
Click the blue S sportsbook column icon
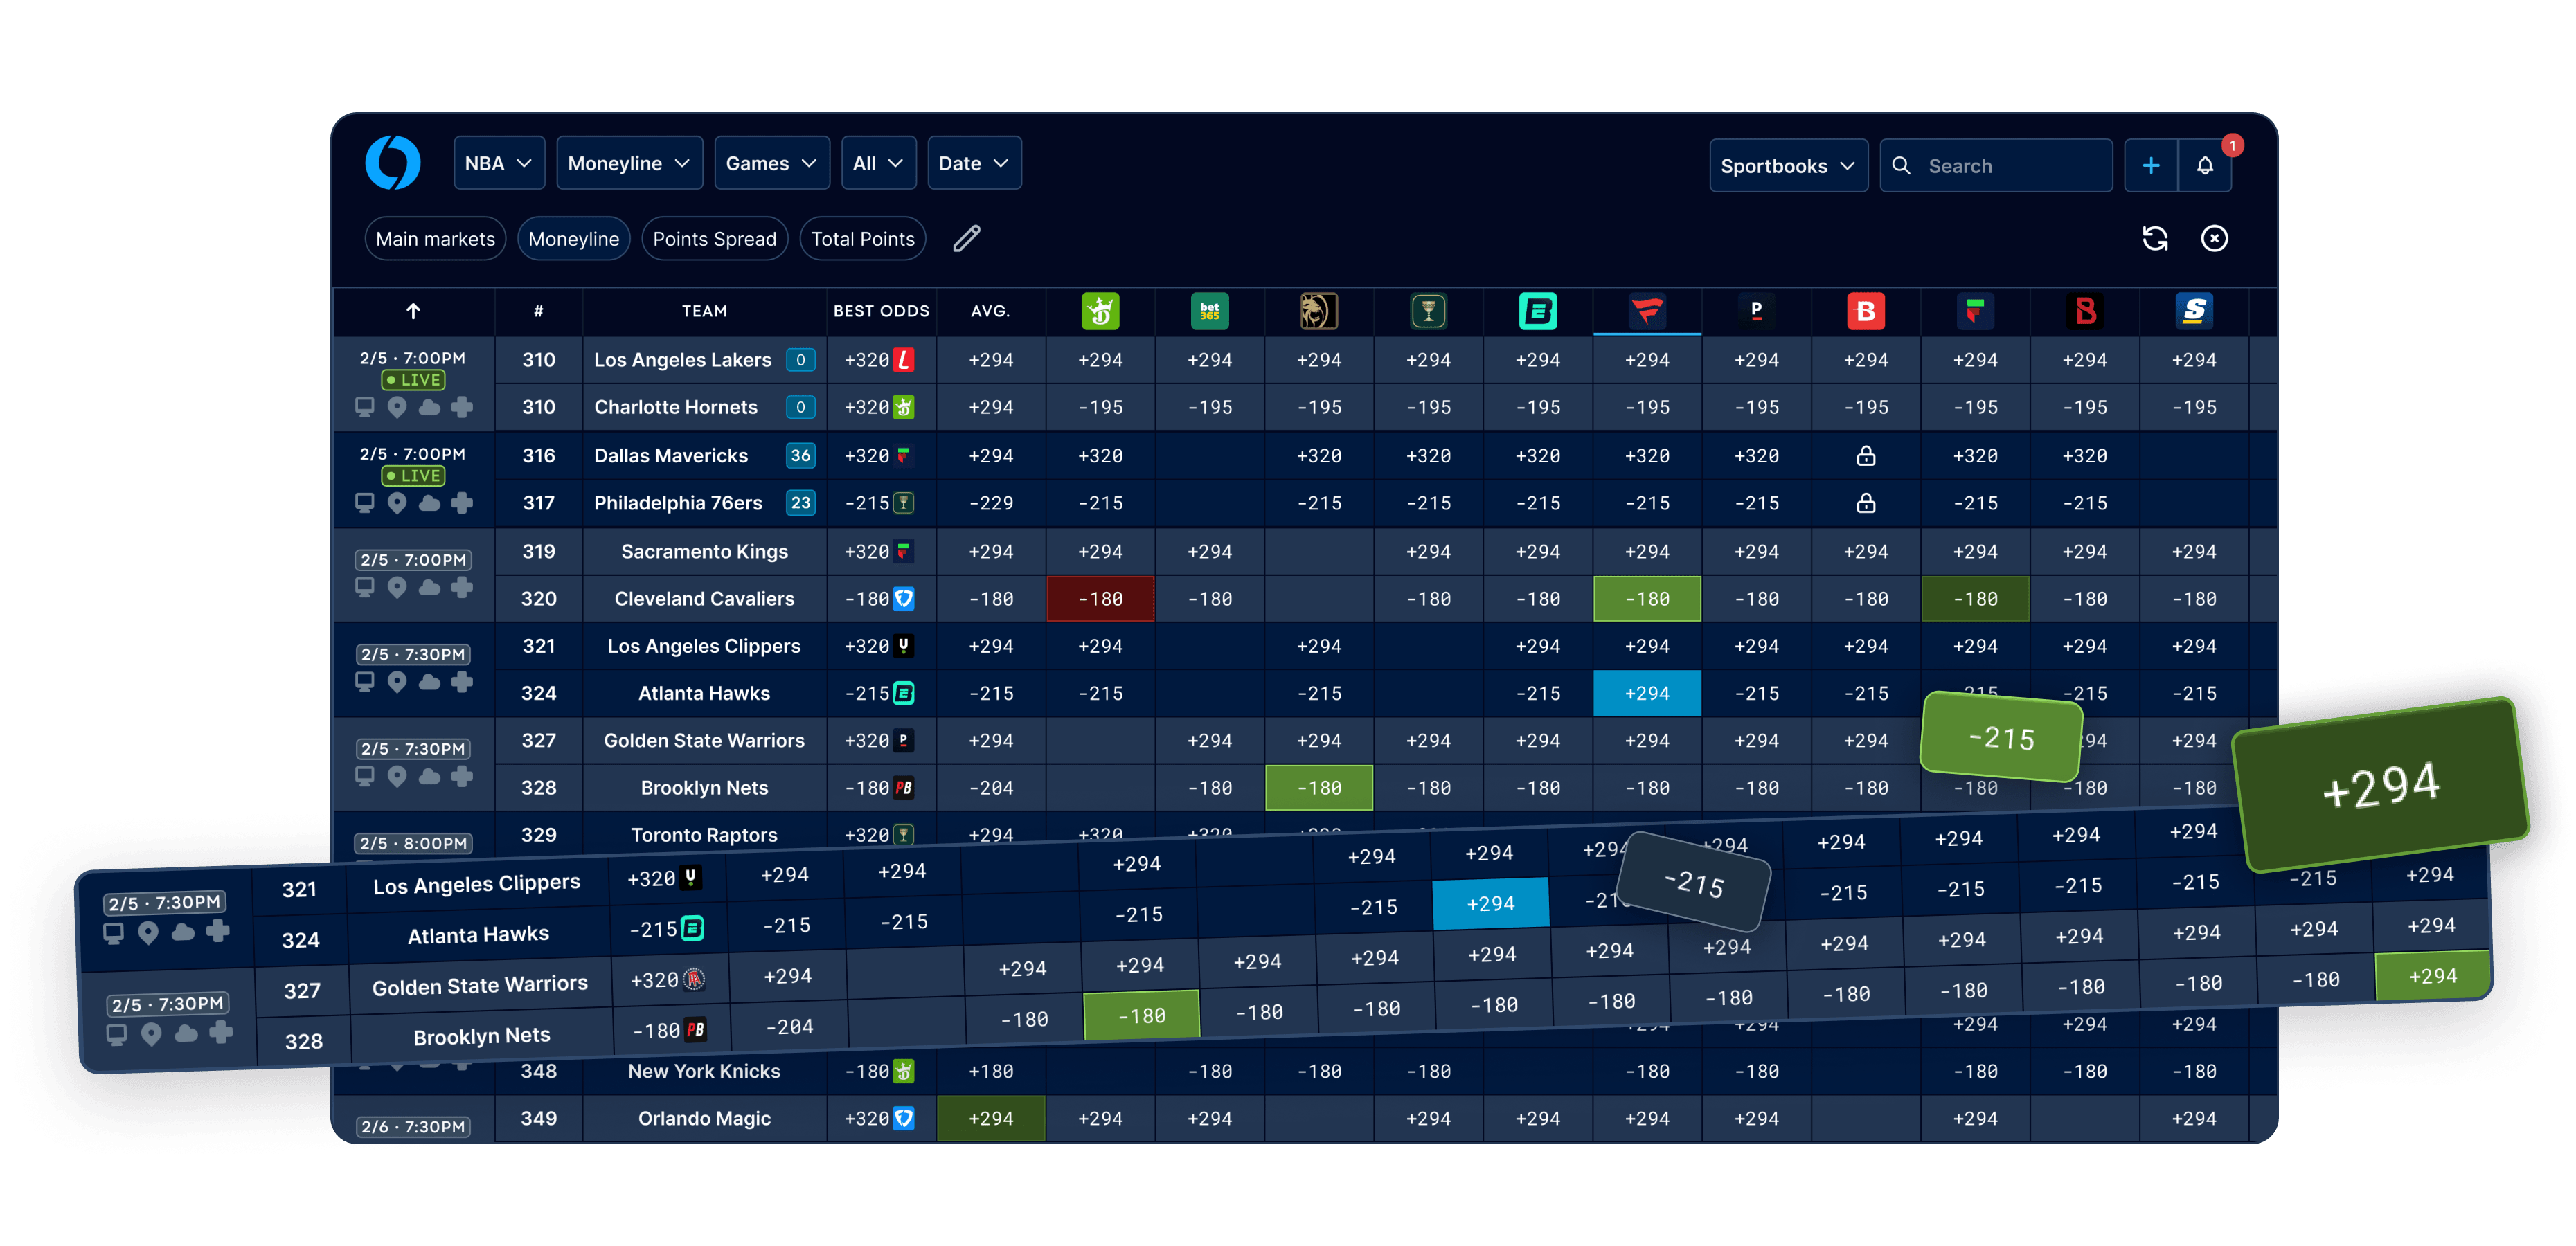point(2194,311)
